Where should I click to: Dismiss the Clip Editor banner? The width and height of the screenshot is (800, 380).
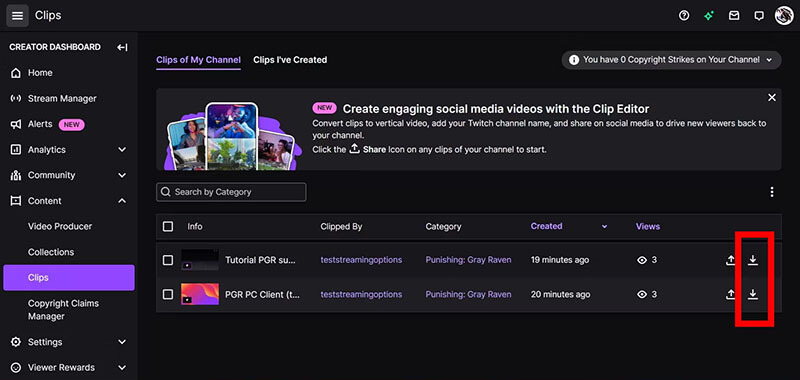(x=772, y=97)
